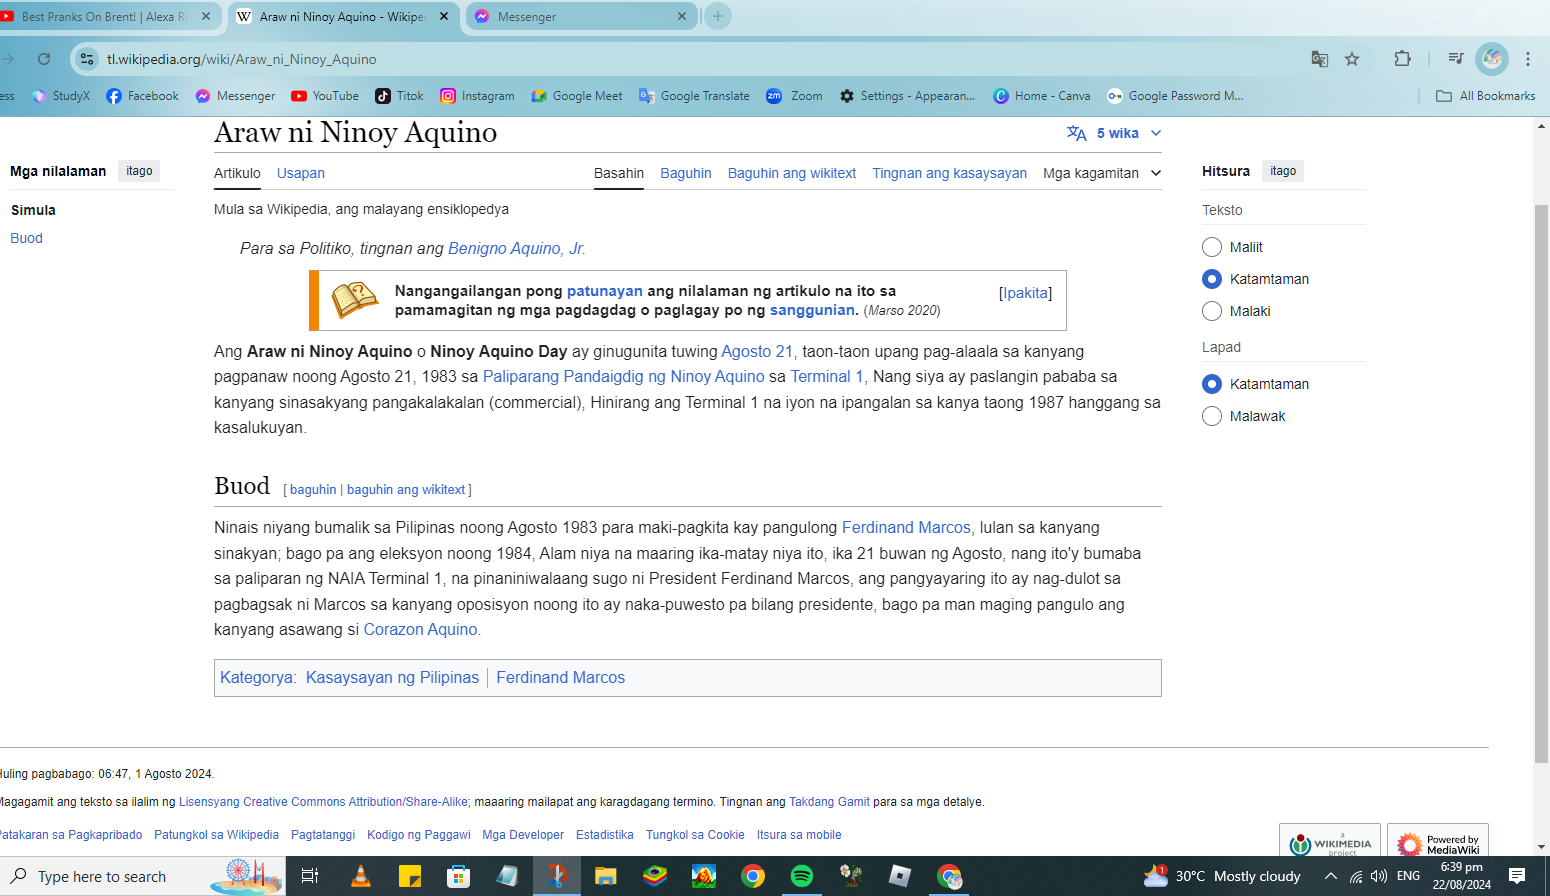Select Malawak width option
This screenshot has height=896, width=1550.
[1212, 416]
